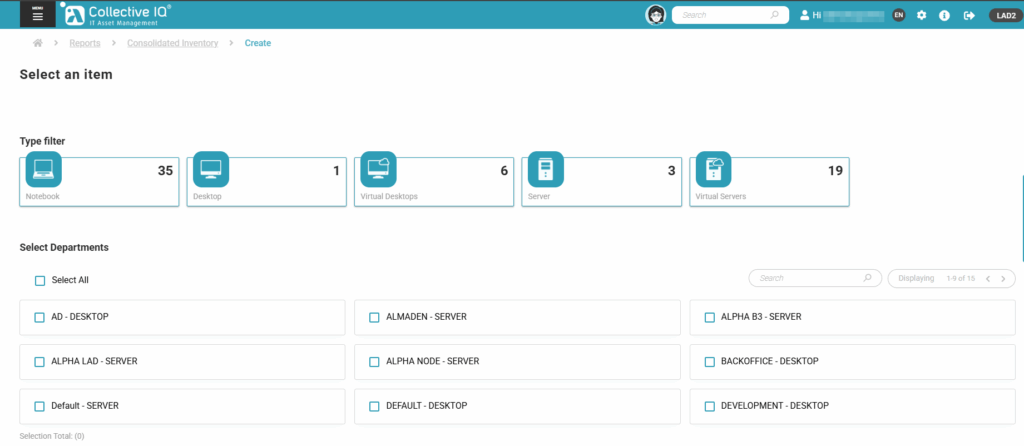
Task: Go to home via breadcrumb icon
Action: pyautogui.click(x=38, y=43)
